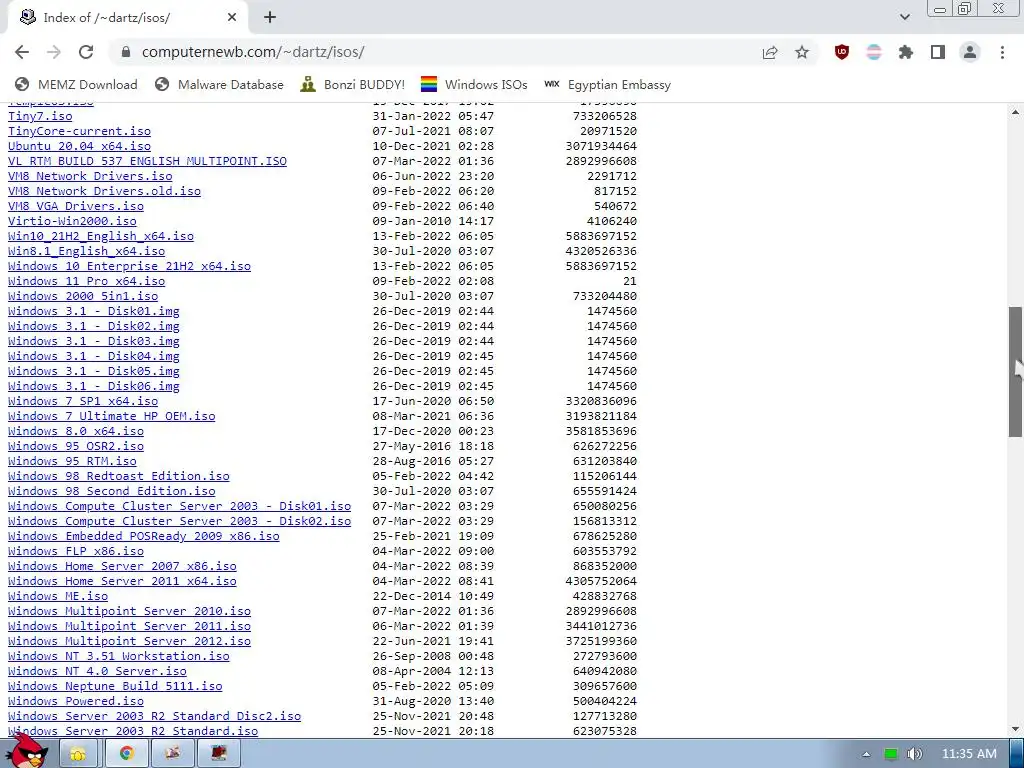Click the padlock site info icon
The image size is (1024, 768).
(126, 52)
